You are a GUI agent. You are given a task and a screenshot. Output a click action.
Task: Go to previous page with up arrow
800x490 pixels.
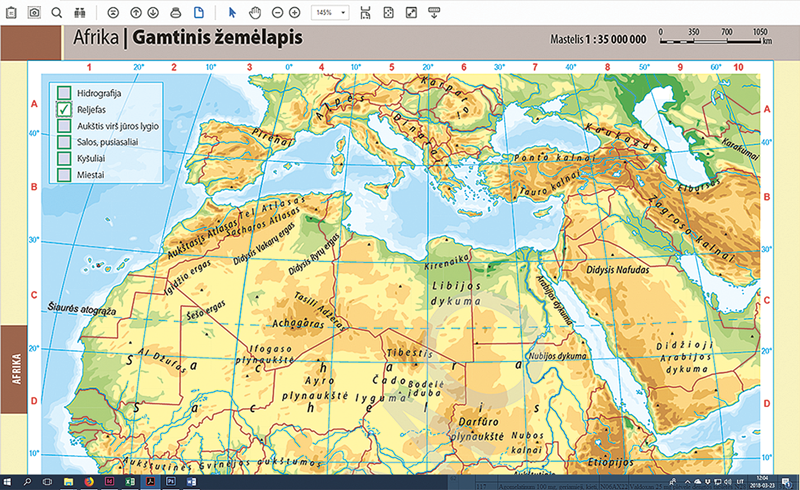(136, 13)
